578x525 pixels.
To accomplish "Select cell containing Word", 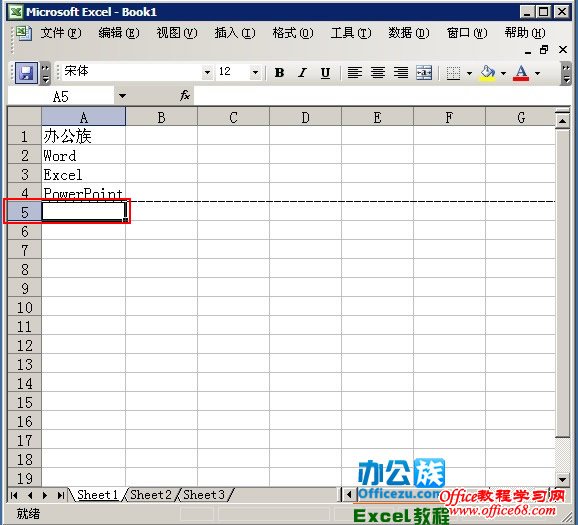I will coord(84,155).
